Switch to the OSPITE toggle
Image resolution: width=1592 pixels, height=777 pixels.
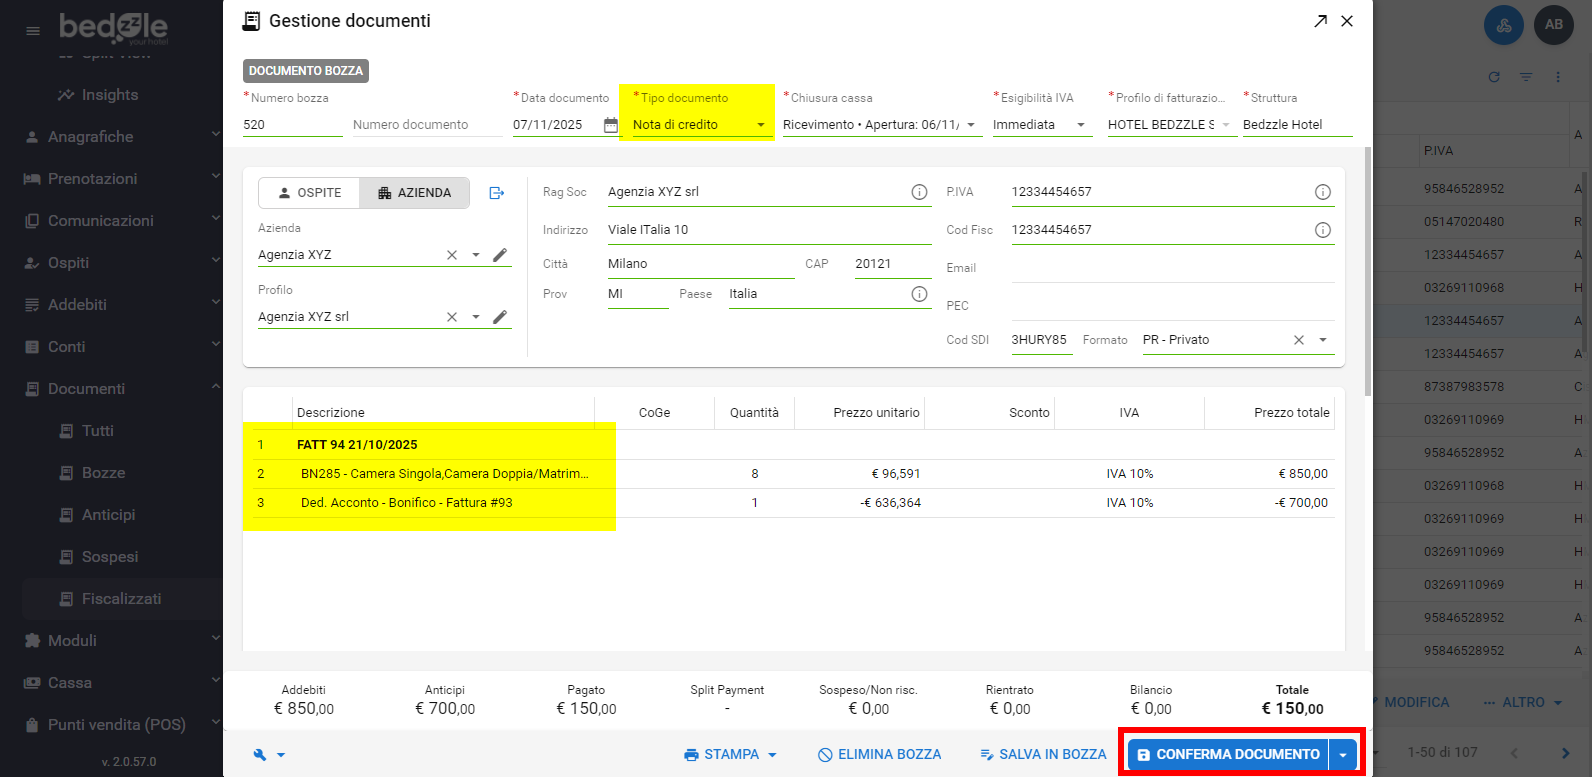click(x=309, y=193)
